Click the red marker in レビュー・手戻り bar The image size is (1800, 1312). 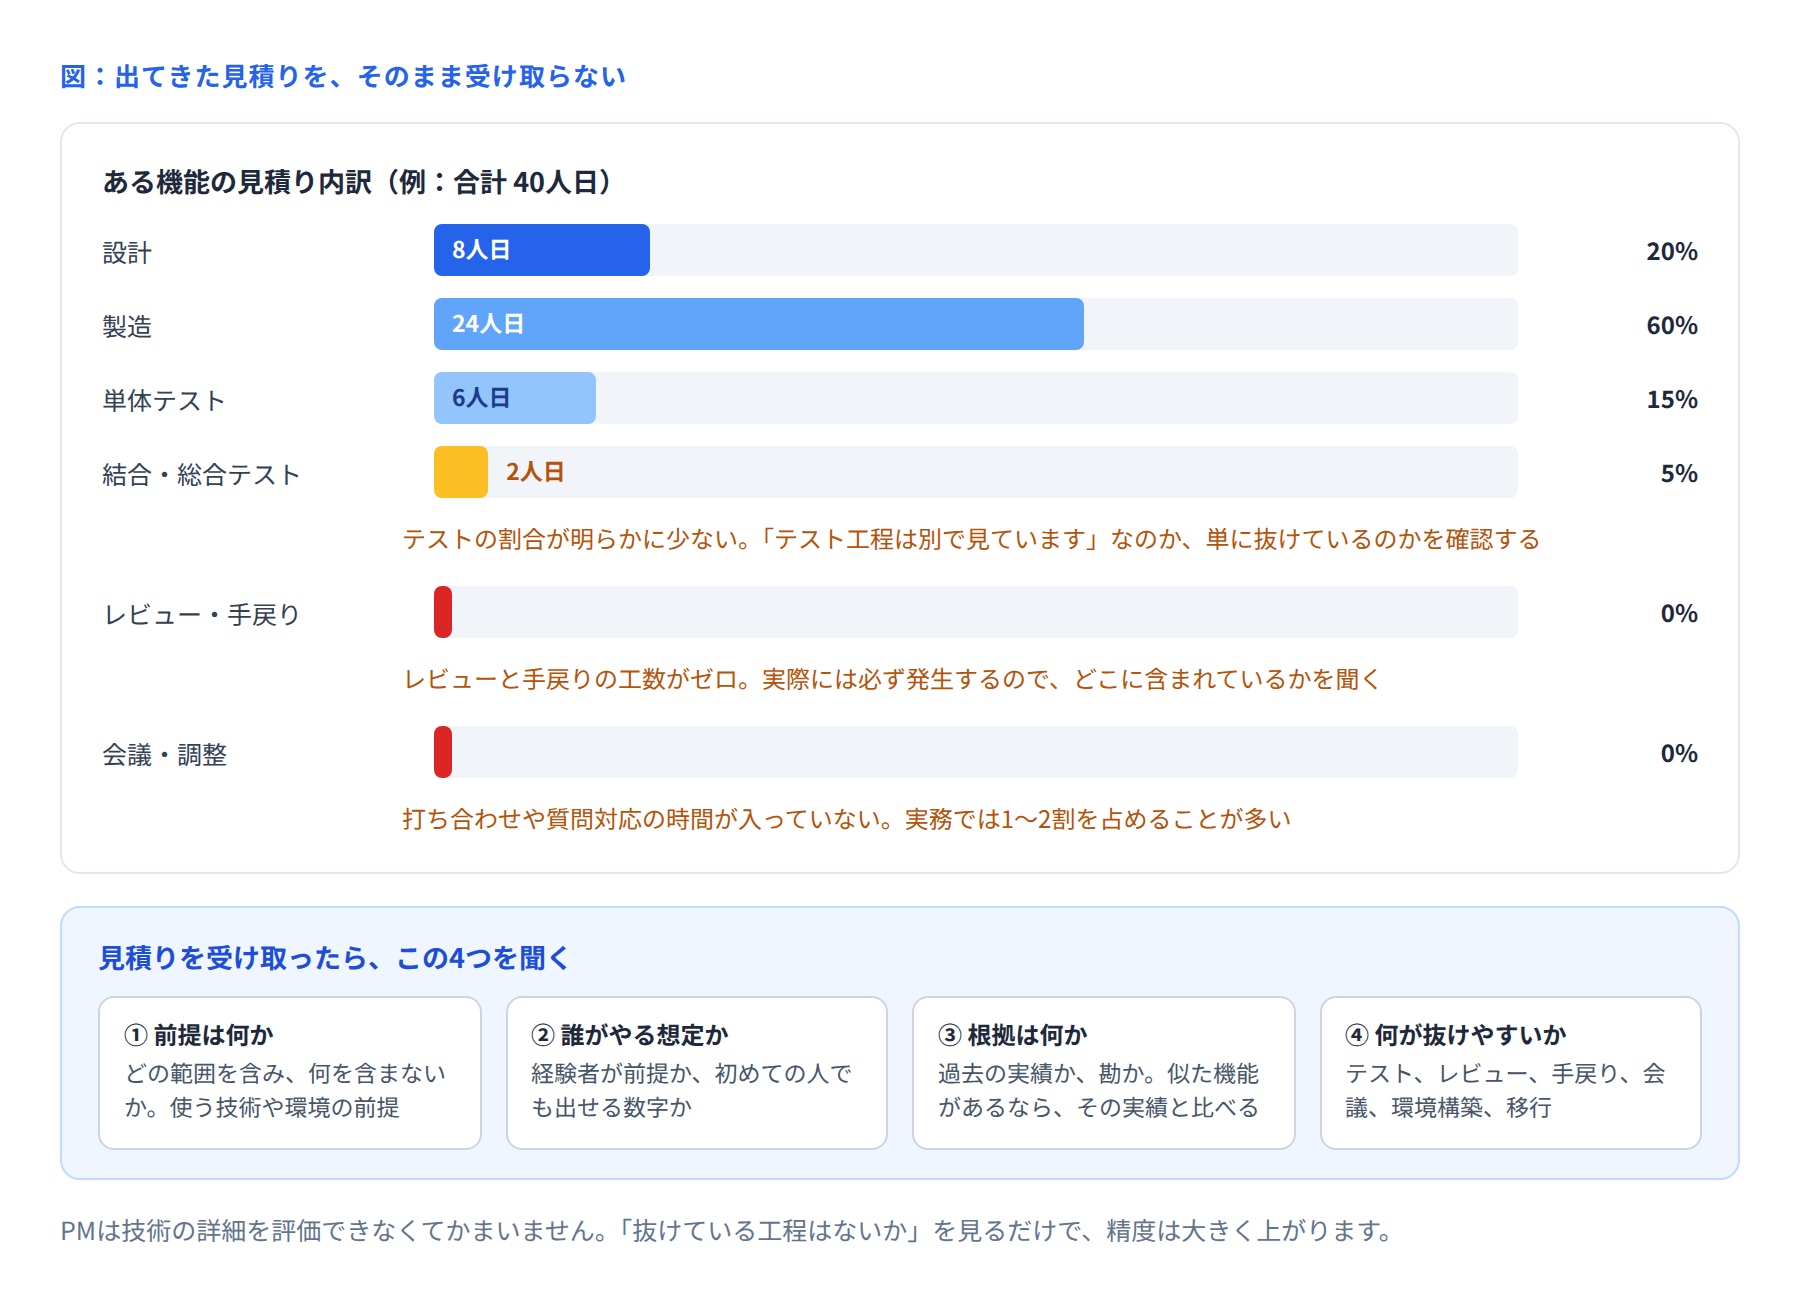tap(443, 612)
